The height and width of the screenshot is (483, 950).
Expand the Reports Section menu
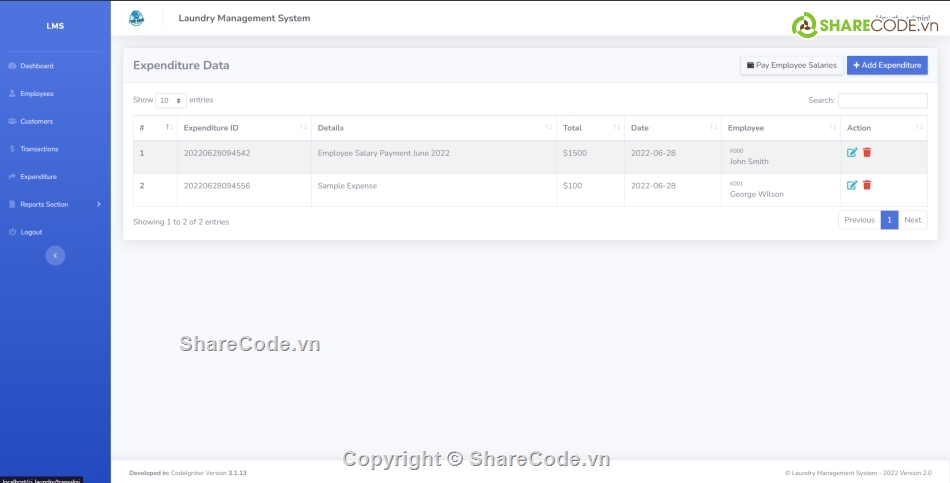tap(55, 204)
